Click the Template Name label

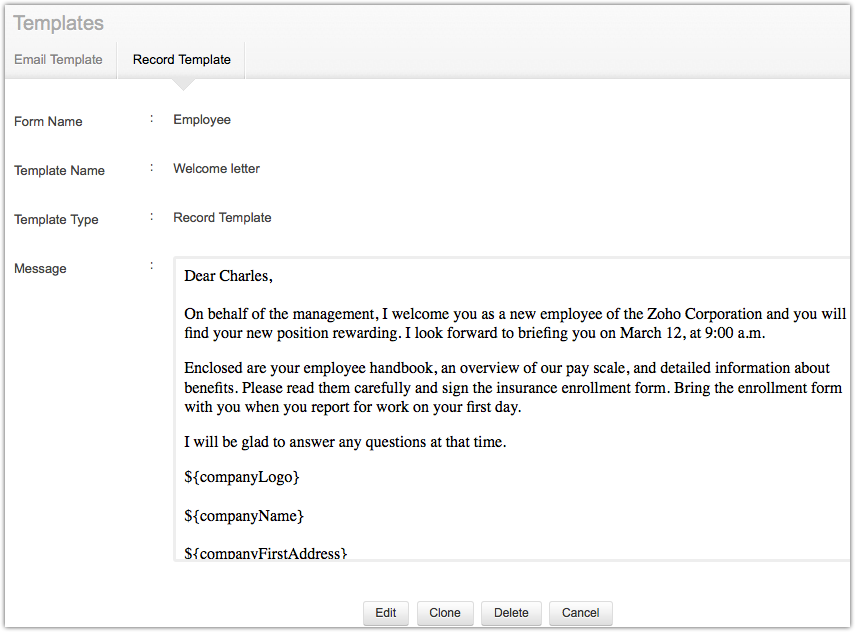[59, 171]
